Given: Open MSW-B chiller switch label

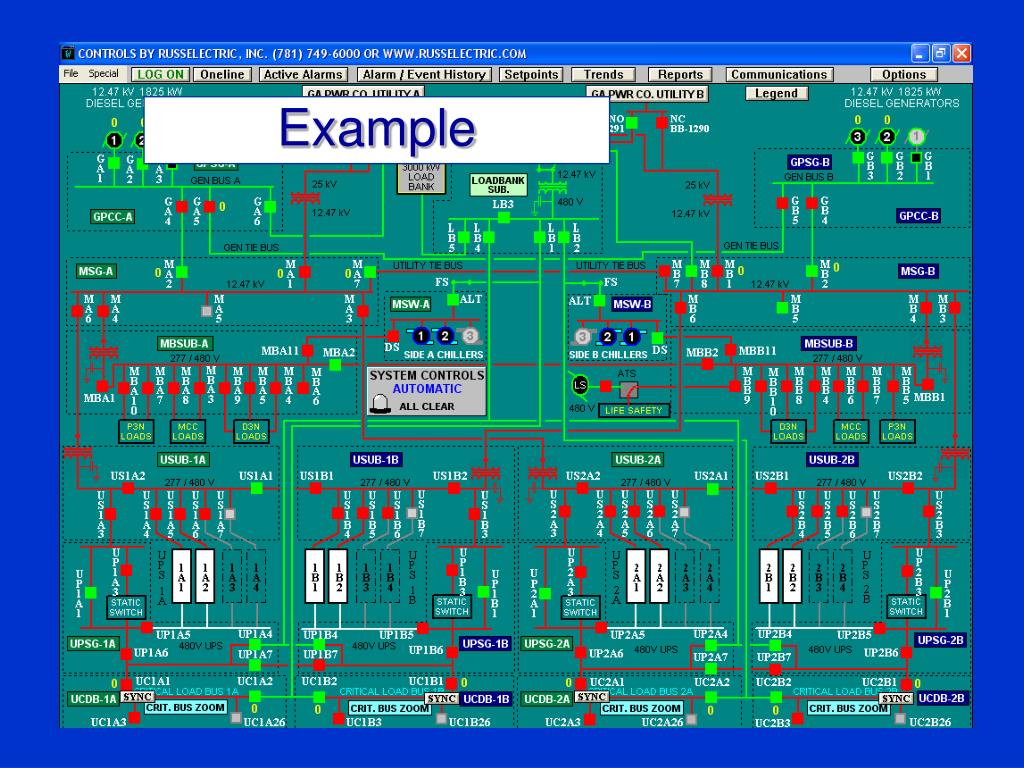Looking at the screenshot, I should point(632,304).
